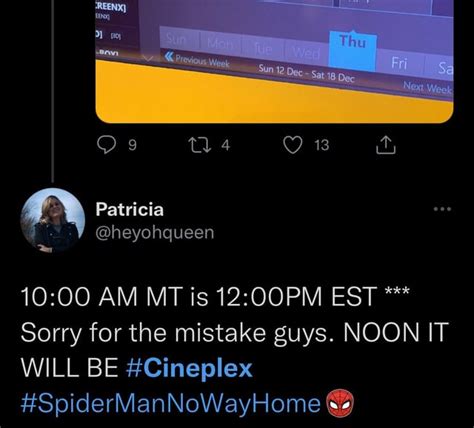Go to Previous Week
This screenshot has height=428, width=474.
point(197,60)
